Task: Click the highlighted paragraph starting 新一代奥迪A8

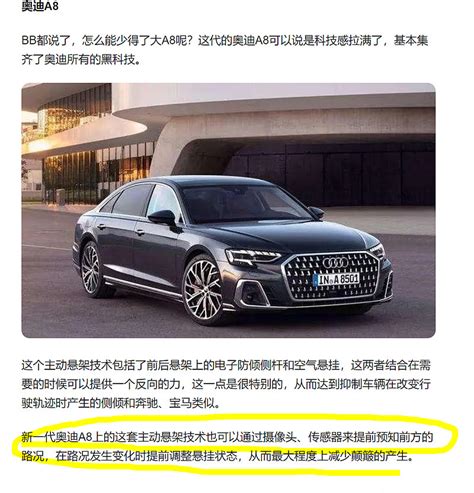Action: point(227,446)
